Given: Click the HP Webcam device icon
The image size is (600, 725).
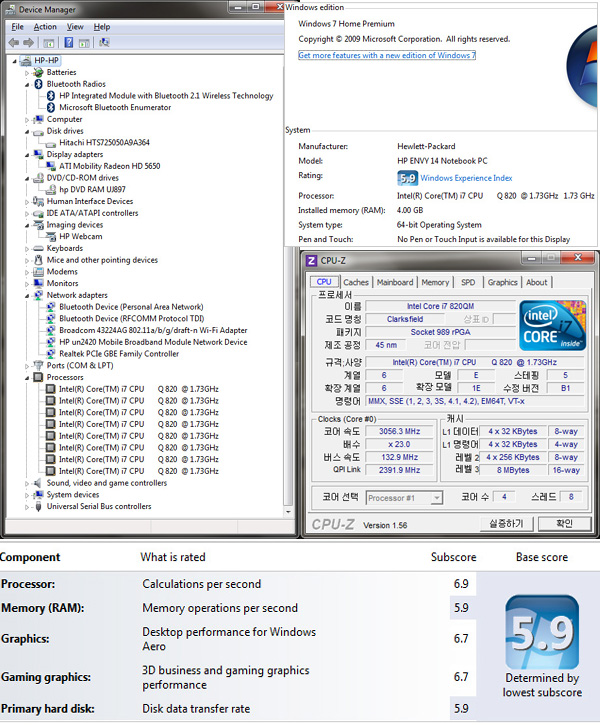Looking at the screenshot, I should (51, 237).
